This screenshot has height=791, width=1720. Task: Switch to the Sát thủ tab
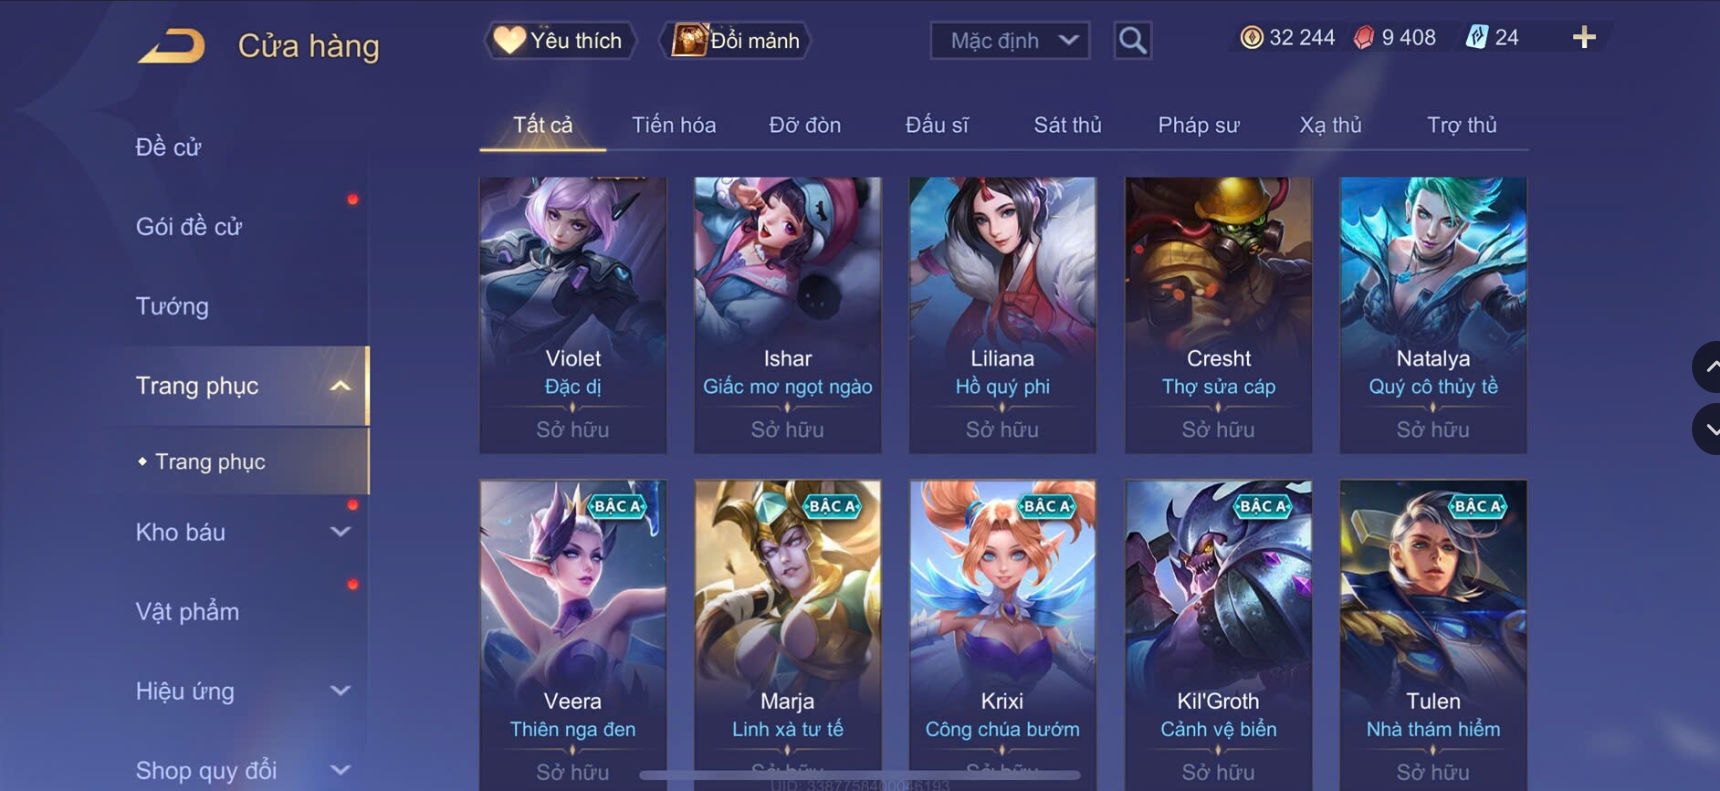click(x=1067, y=125)
